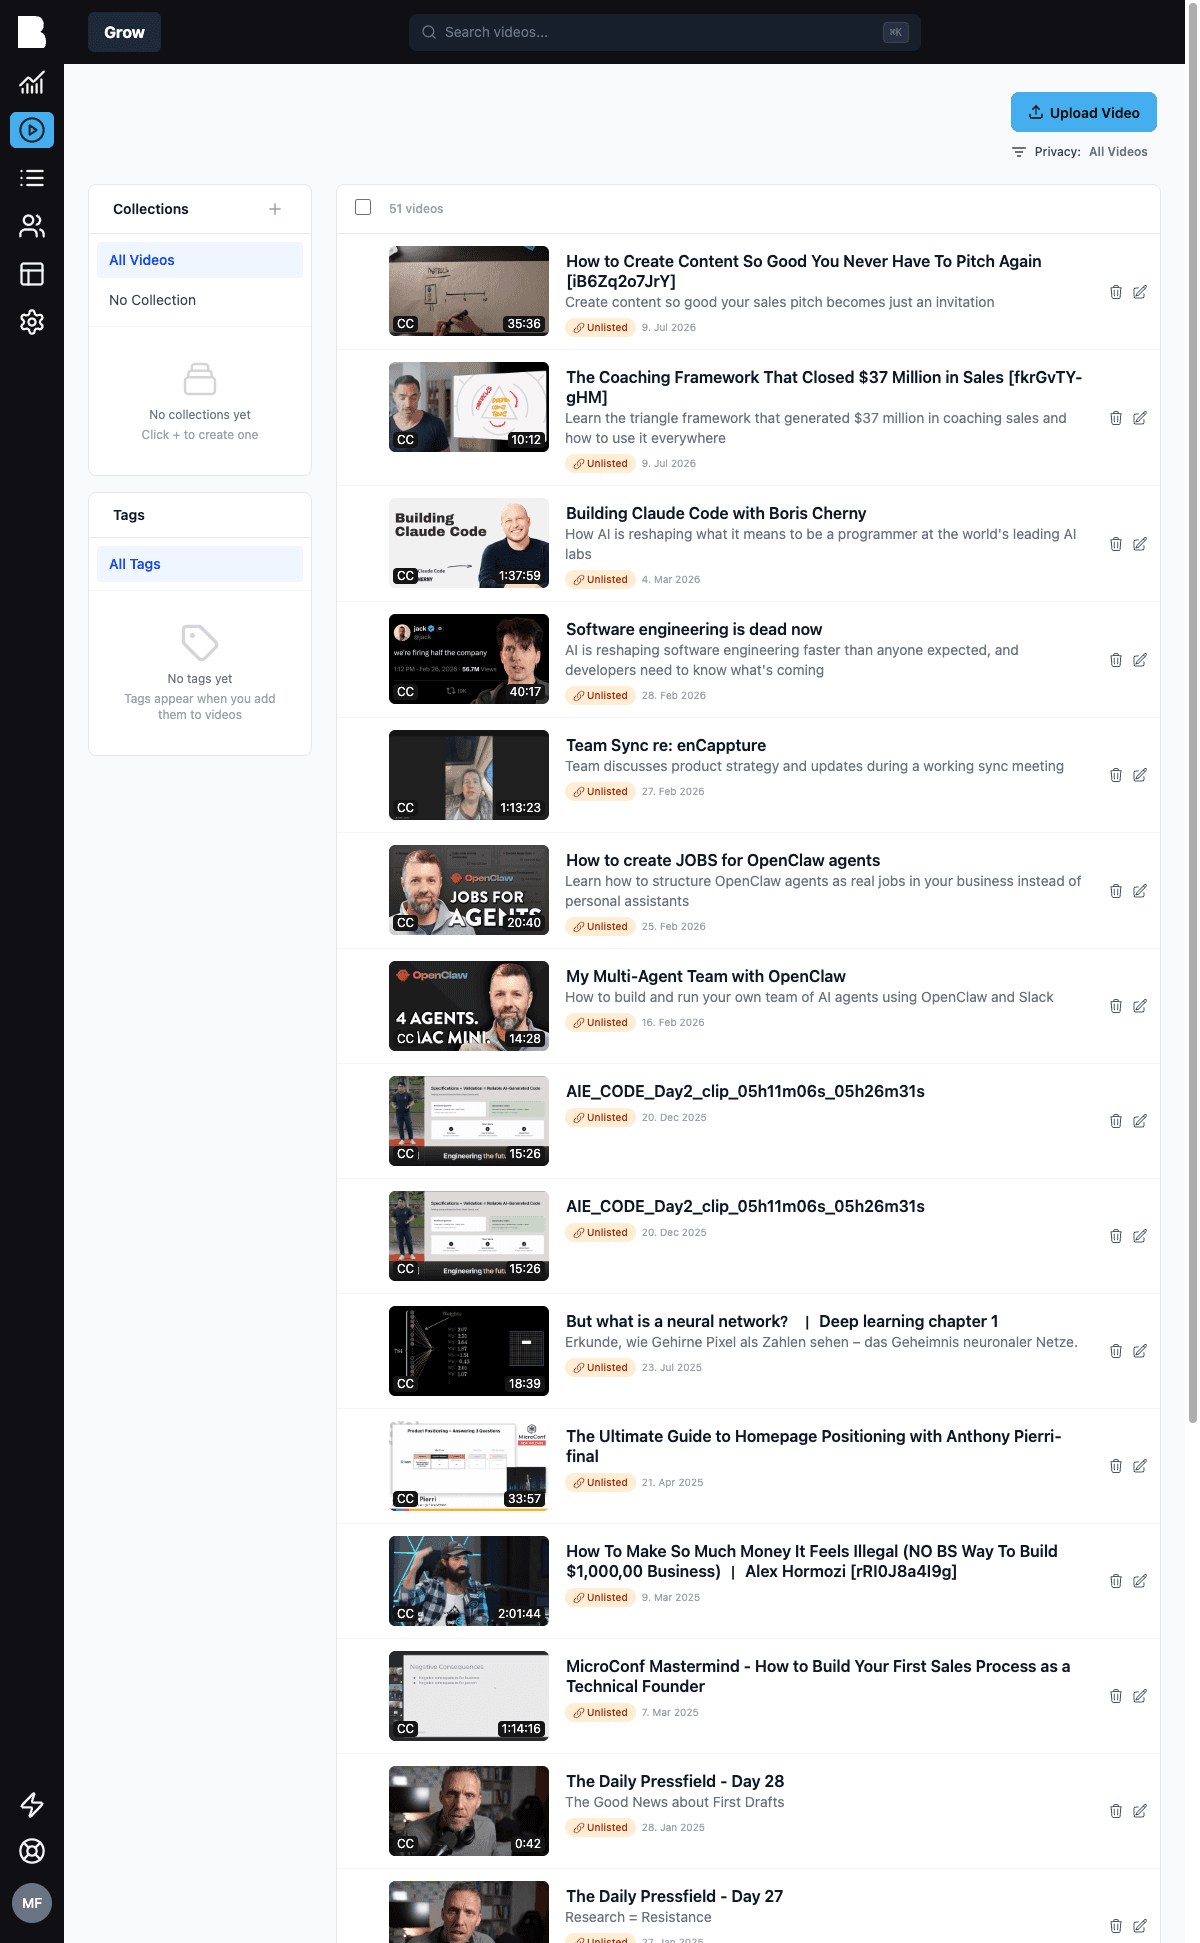Delete the Alex Hormozi video

pyautogui.click(x=1116, y=1581)
